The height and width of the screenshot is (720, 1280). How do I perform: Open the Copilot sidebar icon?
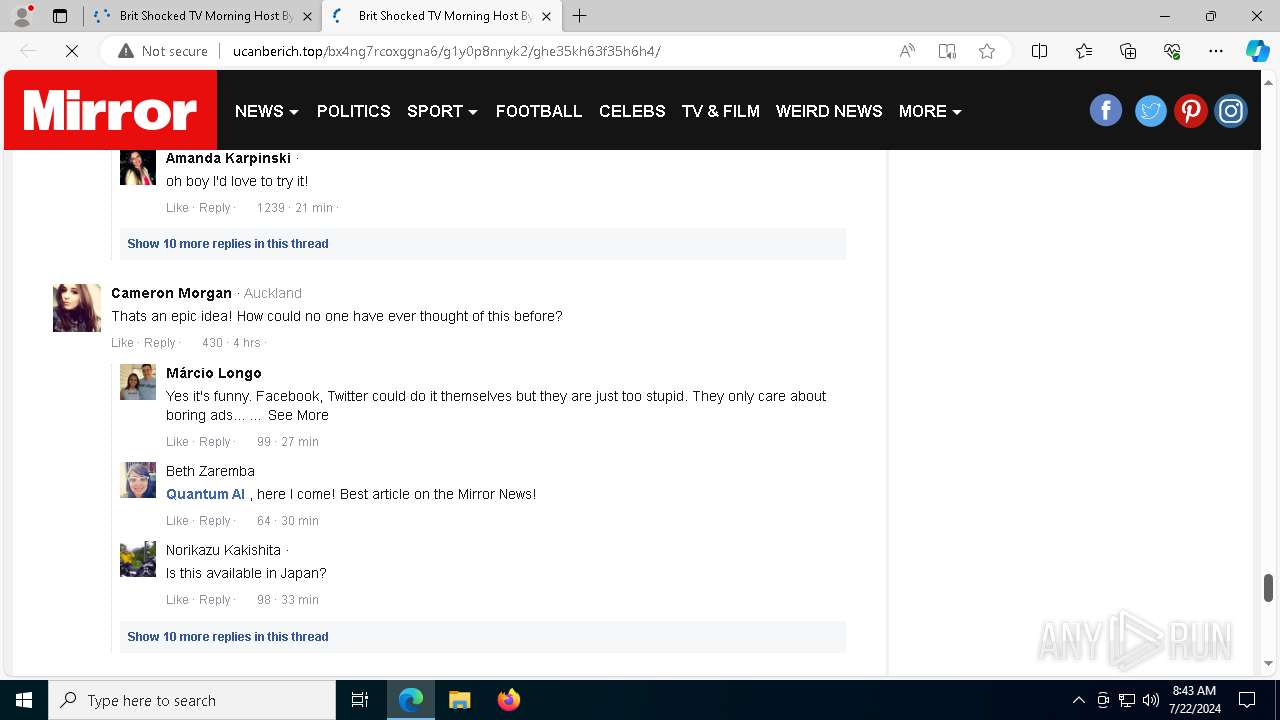[x=1257, y=51]
